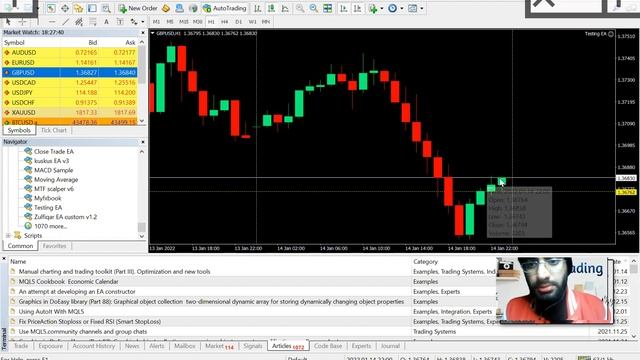Image resolution: width=640 pixels, height=360 pixels.
Task: Open the Data Window icon
Action: 65,8
